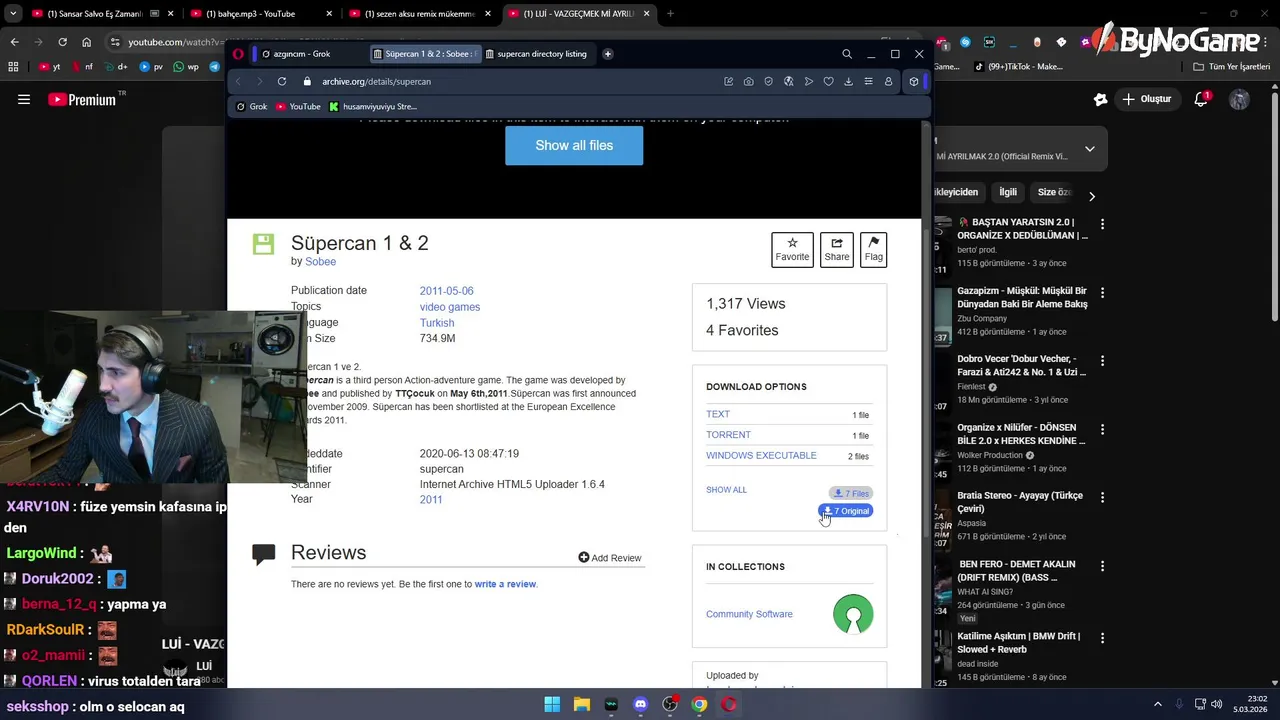Reload the YouTube page in Chrome
Viewport: 1280px width, 720px height.
[62, 42]
